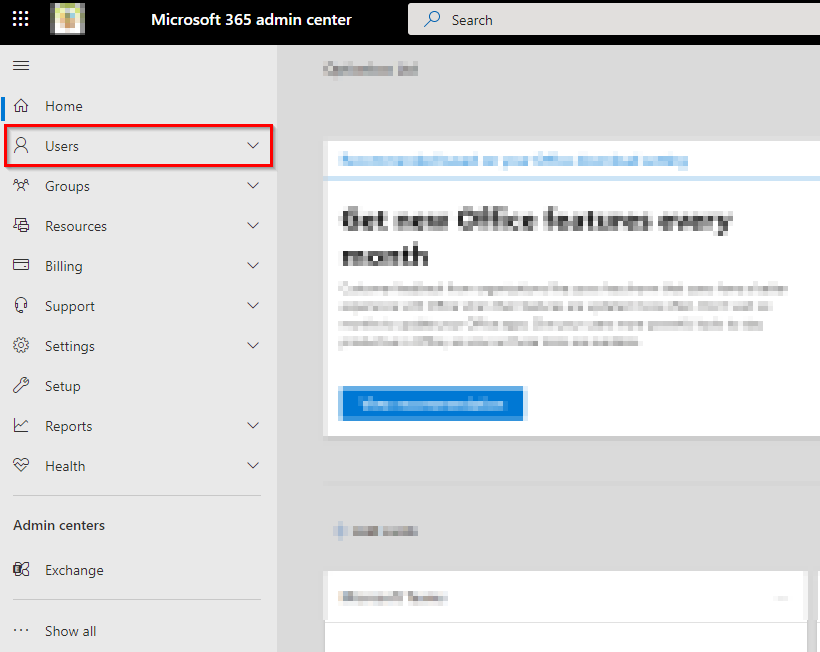
Task: Click the Users person icon
Action: 21,145
